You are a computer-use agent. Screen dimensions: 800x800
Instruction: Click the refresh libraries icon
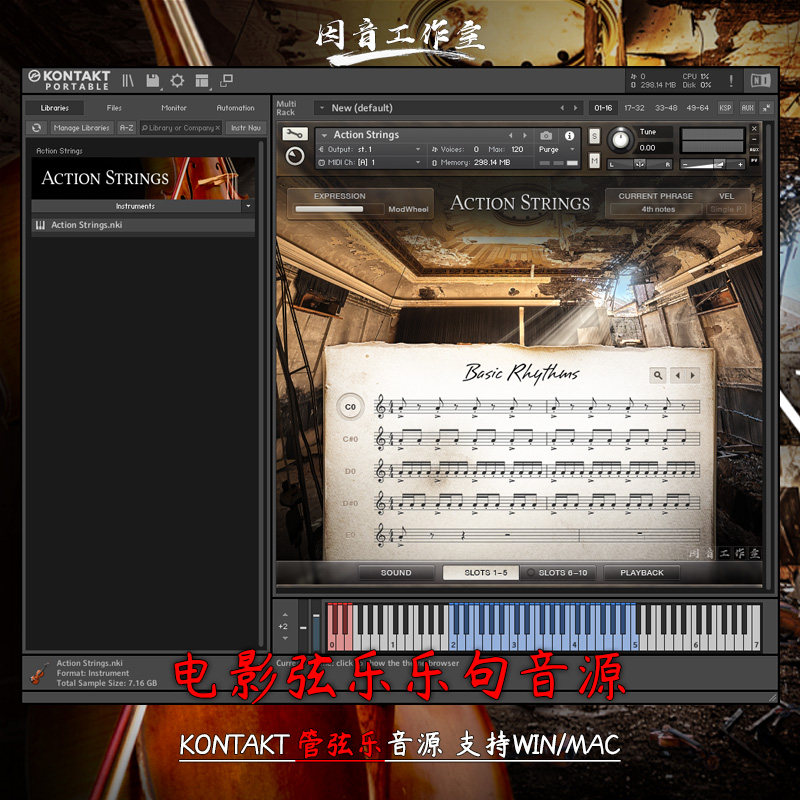pos(36,128)
